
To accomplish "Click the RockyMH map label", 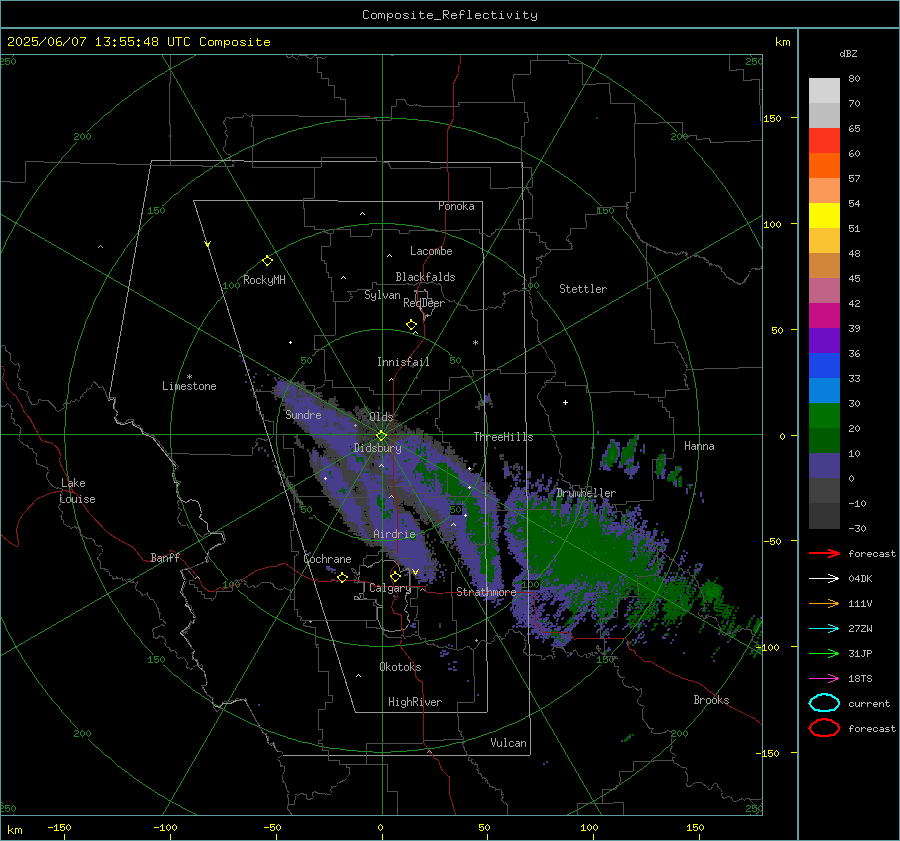I will click(264, 280).
